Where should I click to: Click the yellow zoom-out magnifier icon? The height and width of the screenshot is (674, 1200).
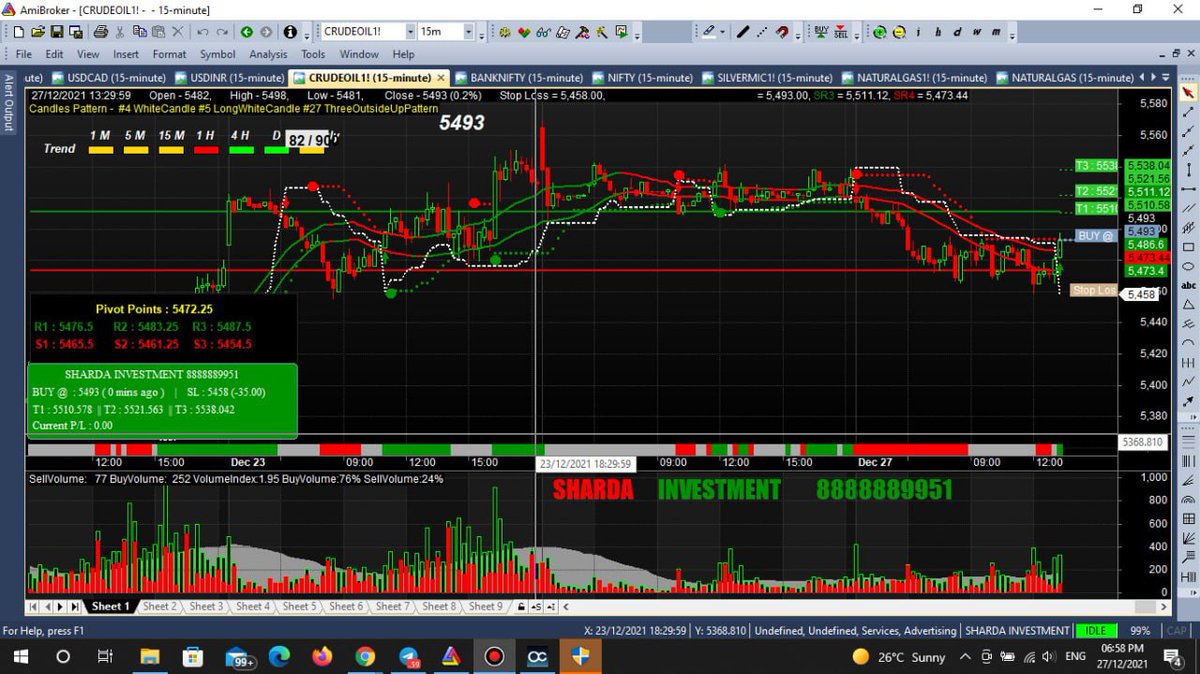[899, 32]
